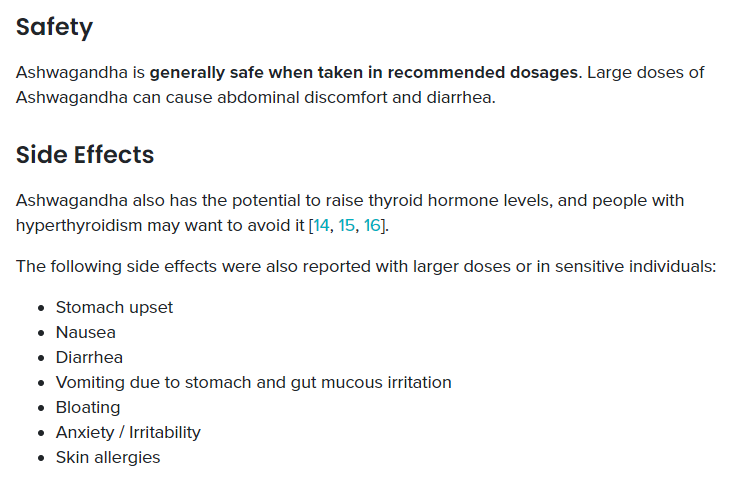Click the thyroid hormone levels sentence
The image size is (745, 491).
350,213
